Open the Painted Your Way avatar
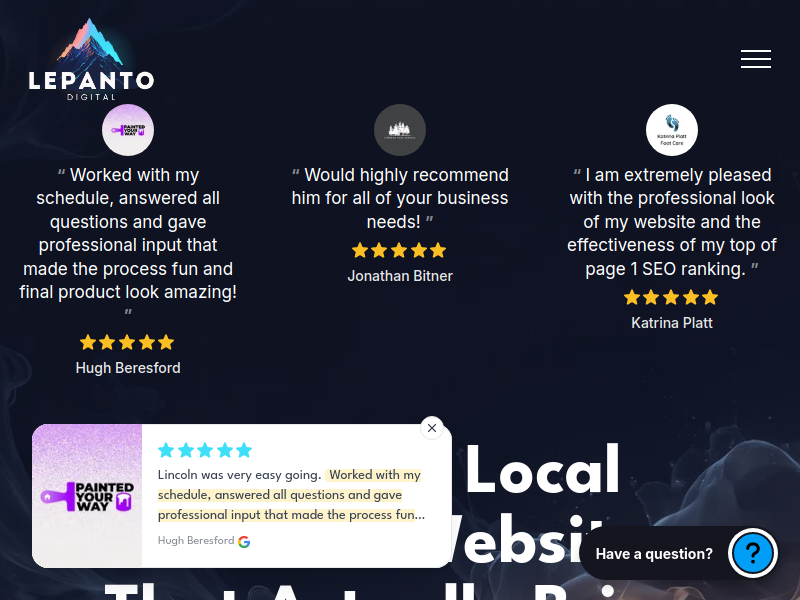Image resolution: width=800 pixels, height=600 pixels. coord(128,130)
